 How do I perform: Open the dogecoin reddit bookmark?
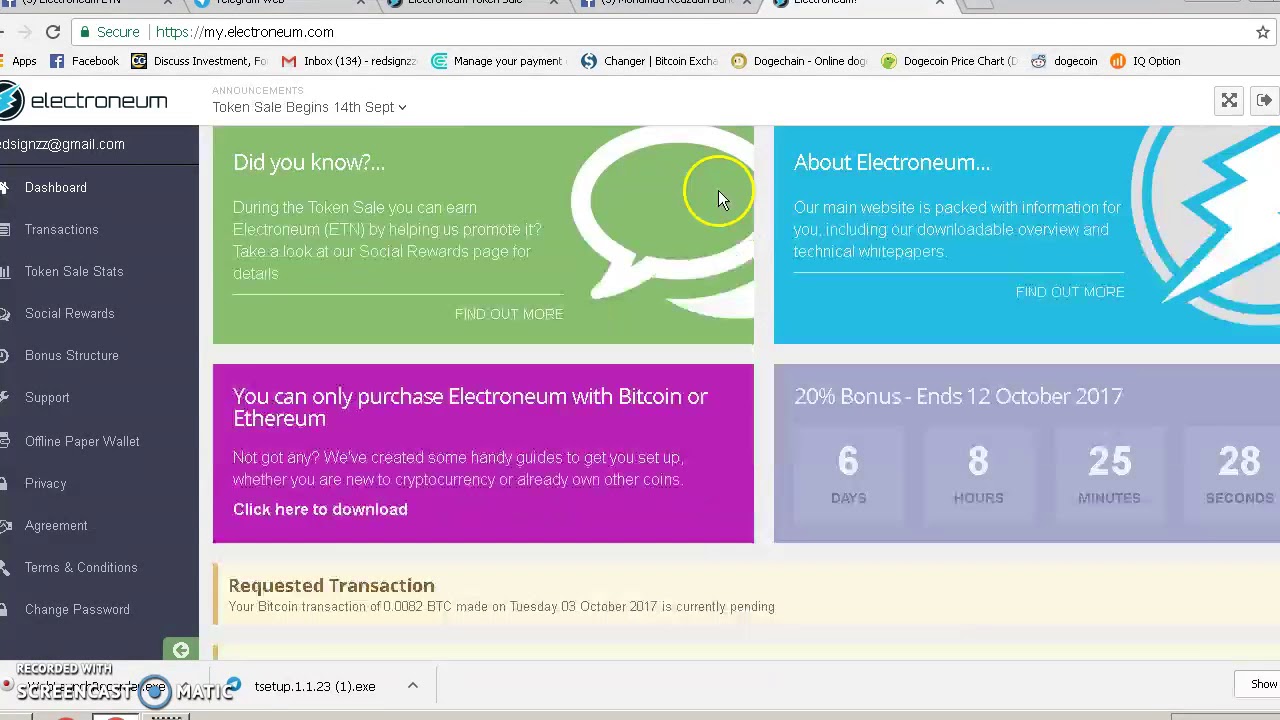tap(1064, 61)
